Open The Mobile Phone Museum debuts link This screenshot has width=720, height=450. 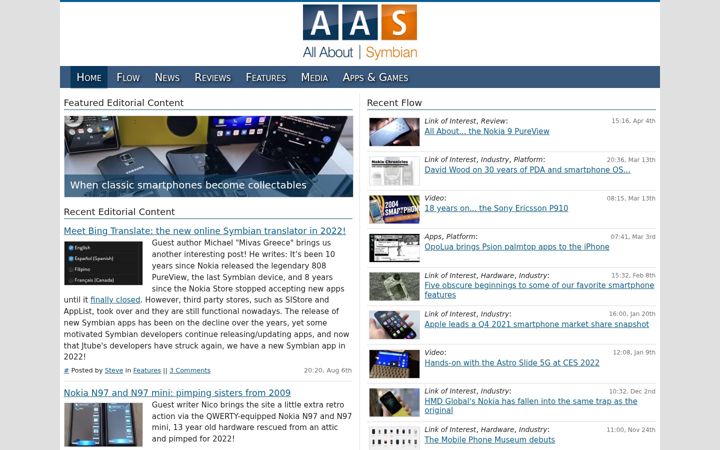[489, 440]
